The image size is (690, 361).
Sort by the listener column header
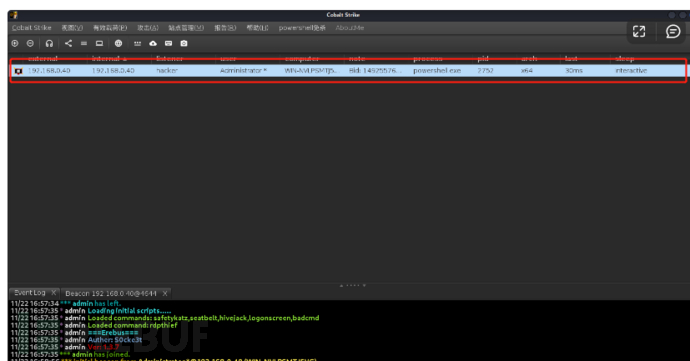pos(169,59)
